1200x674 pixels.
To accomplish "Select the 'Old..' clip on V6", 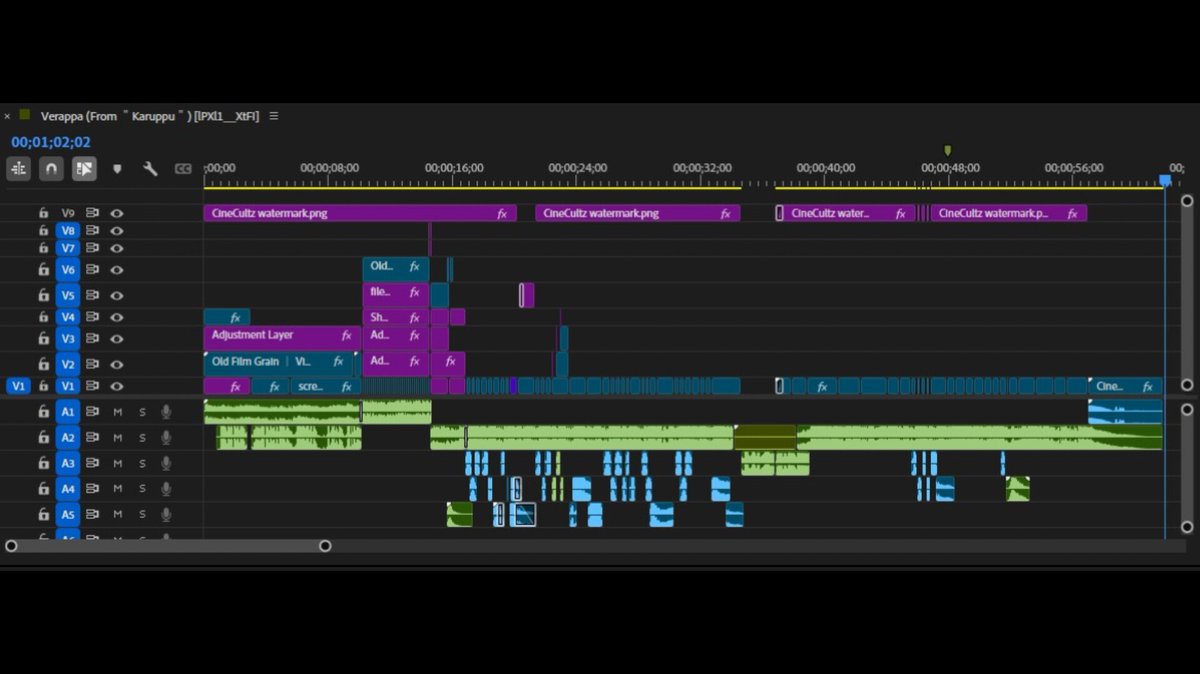I will click(x=395, y=268).
